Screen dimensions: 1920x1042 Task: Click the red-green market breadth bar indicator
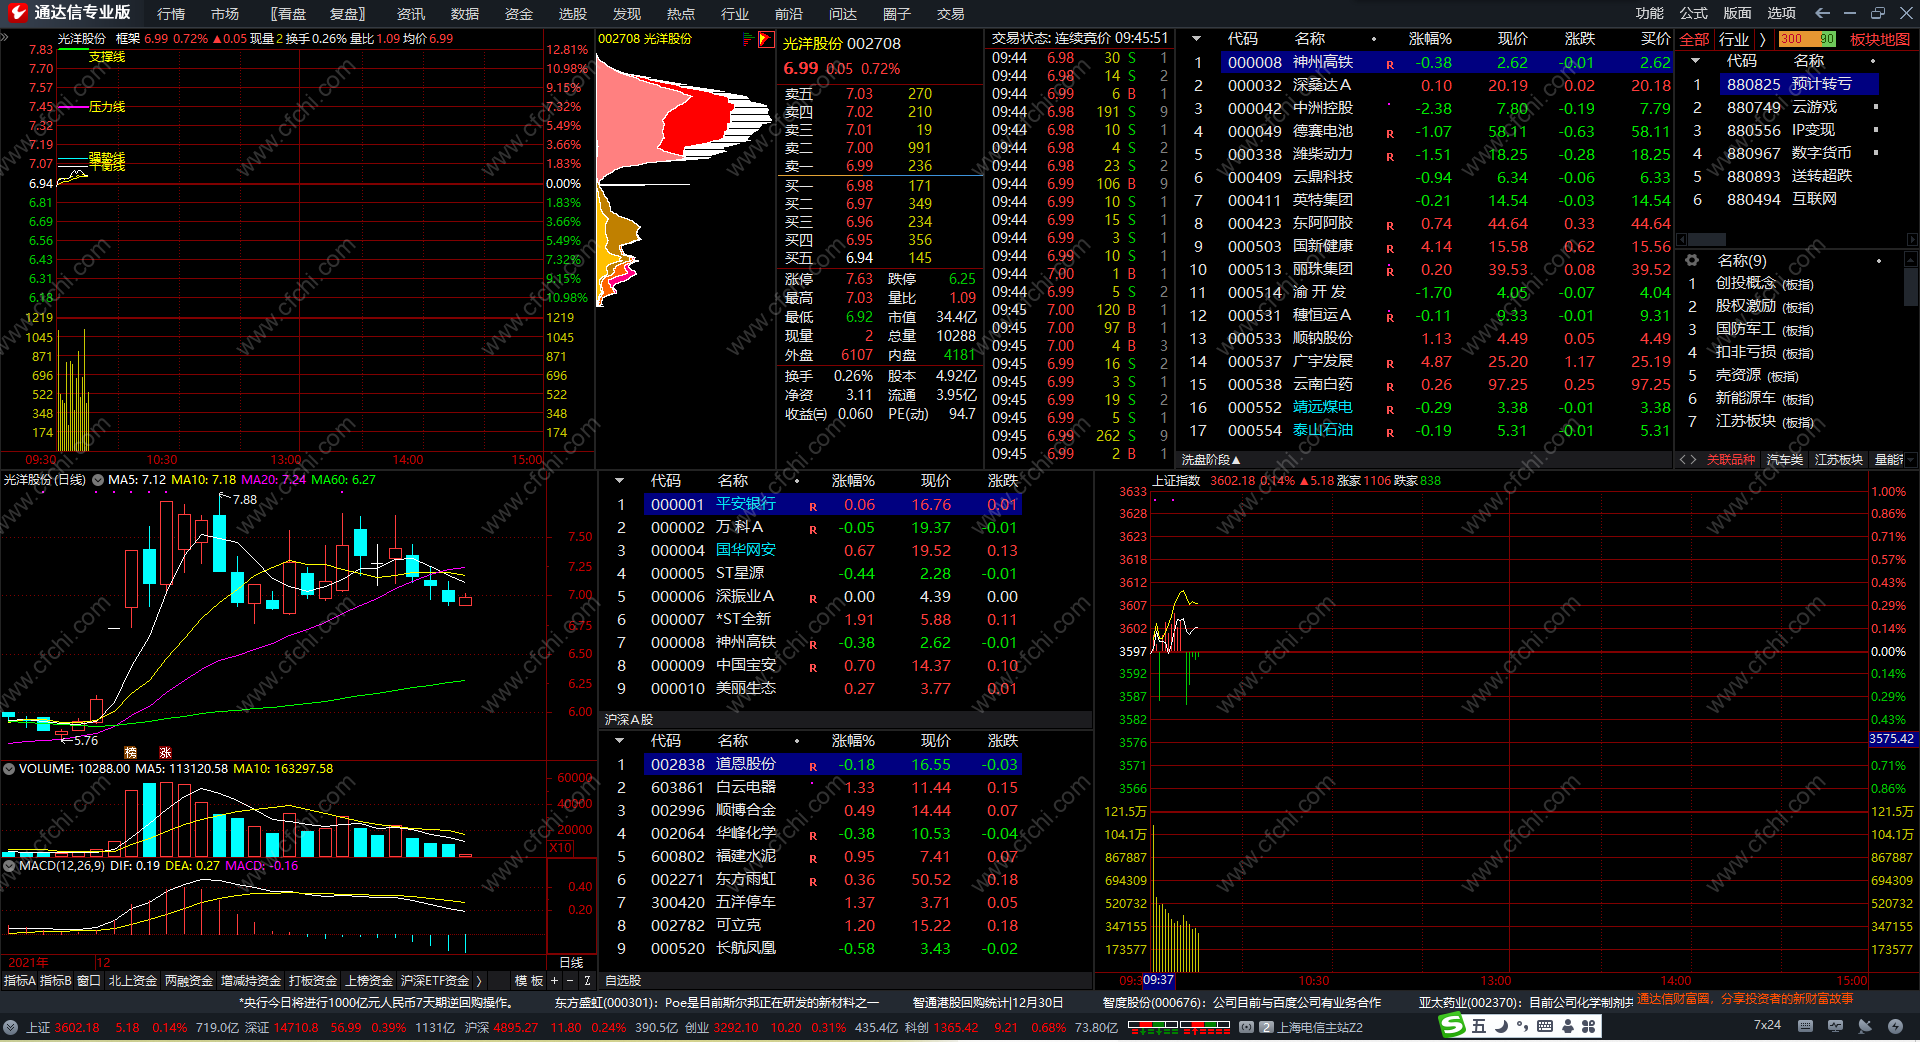pos(1178,1026)
